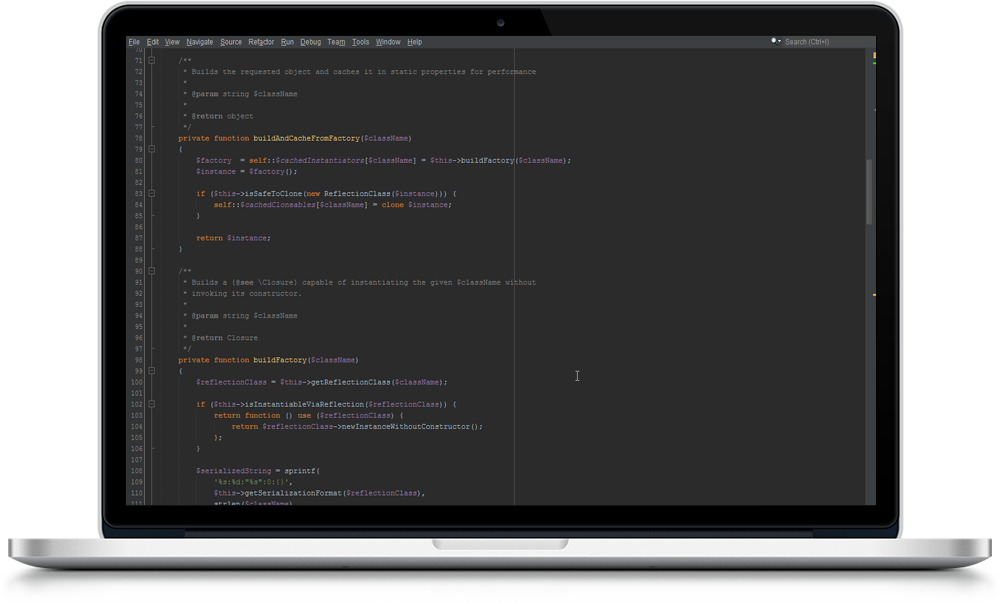Open the Navigate menu
The image size is (1000, 604).
tap(200, 42)
